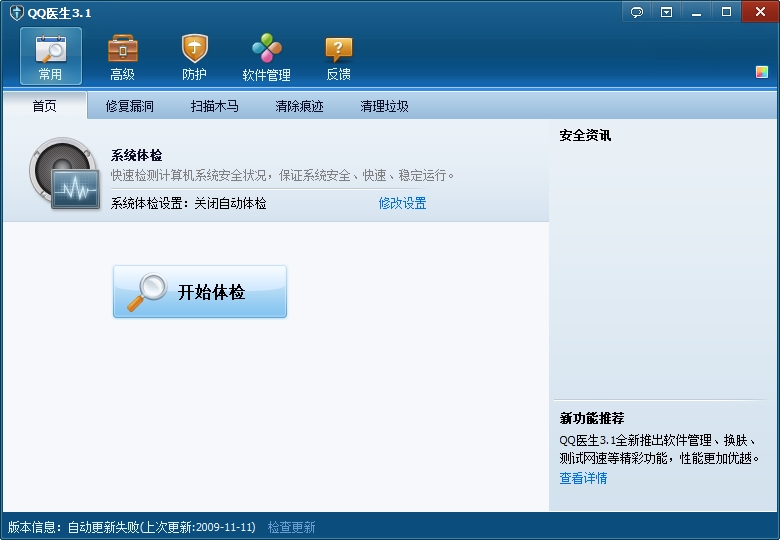Viewport: 780px width, 540px height.
Task: Open the 防护 (Protection) shield icon
Action: point(194,56)
